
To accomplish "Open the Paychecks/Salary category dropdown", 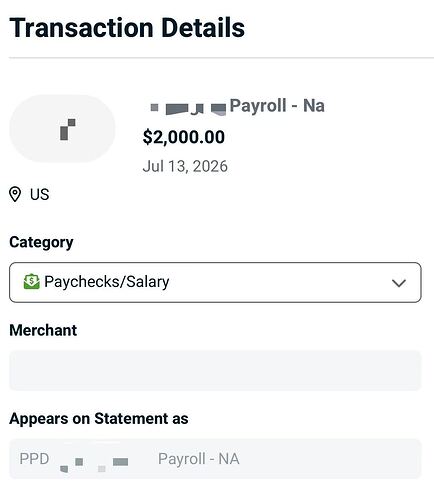I will point(215,282).
